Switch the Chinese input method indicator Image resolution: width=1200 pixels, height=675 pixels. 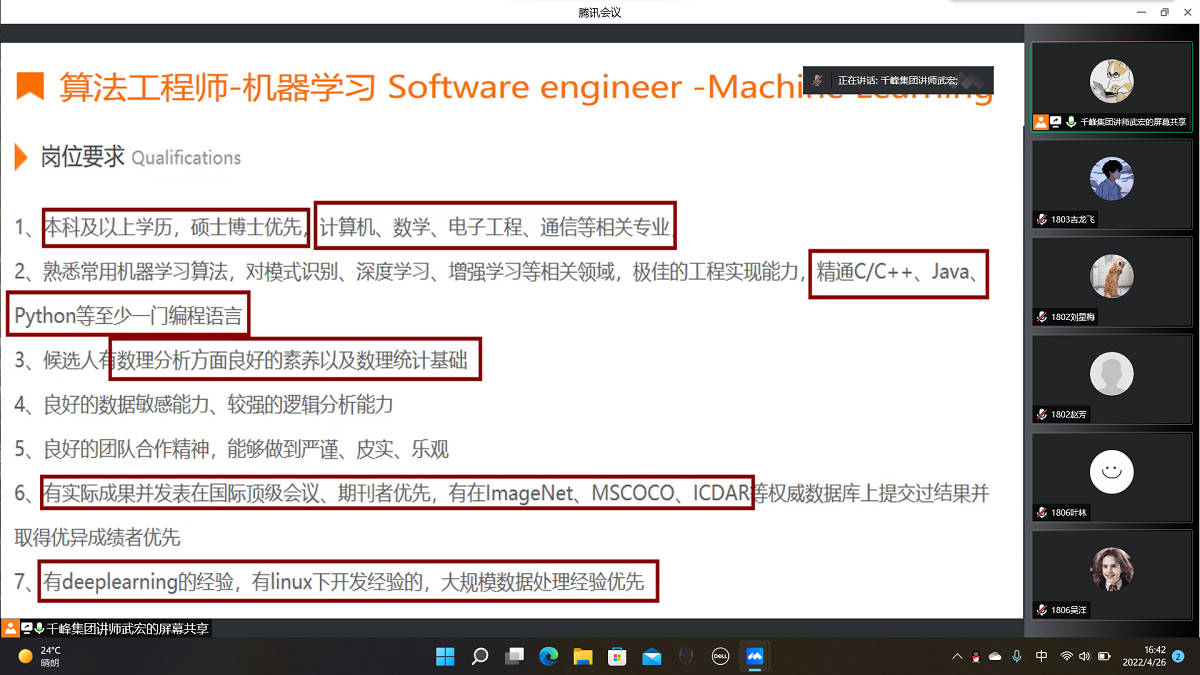(x=1042, y=657)
